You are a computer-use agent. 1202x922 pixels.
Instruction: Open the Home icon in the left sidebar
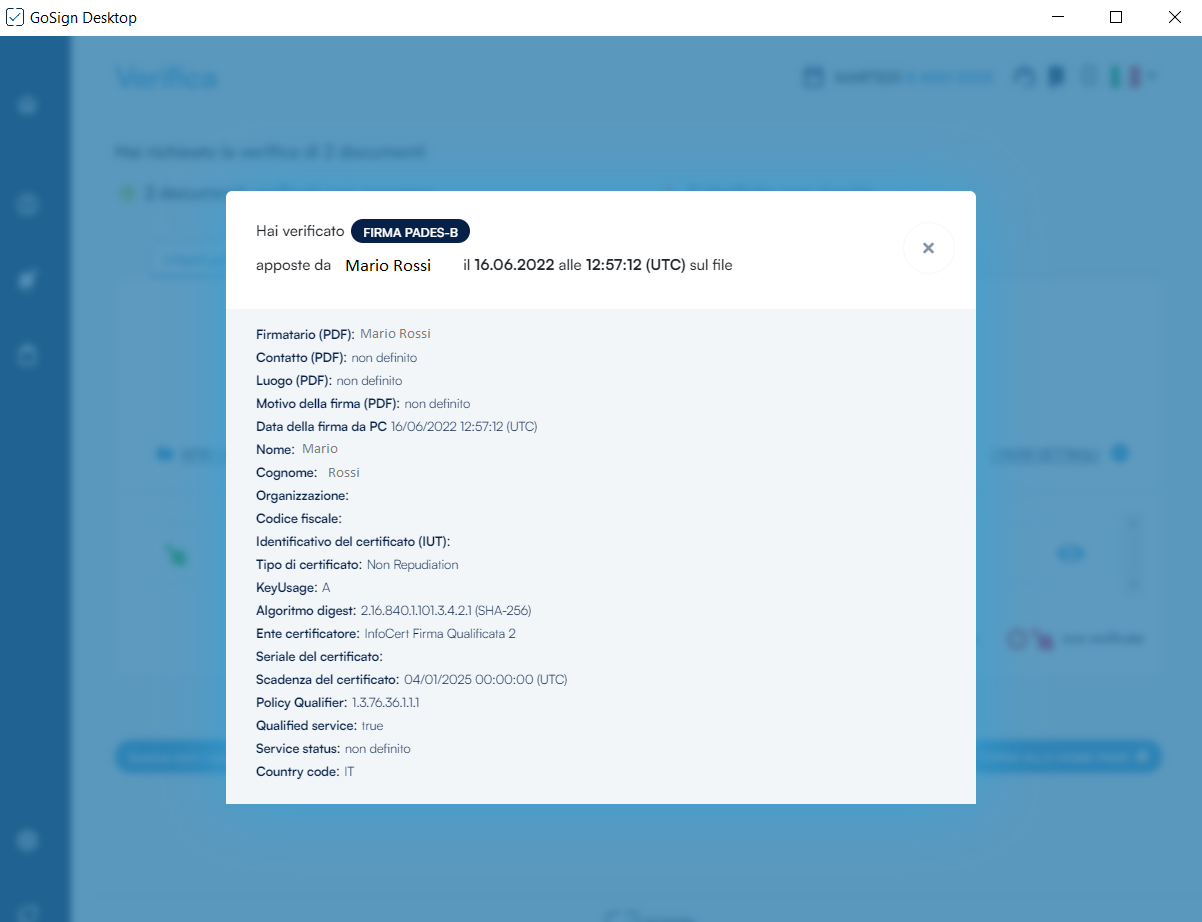[28, 105]
